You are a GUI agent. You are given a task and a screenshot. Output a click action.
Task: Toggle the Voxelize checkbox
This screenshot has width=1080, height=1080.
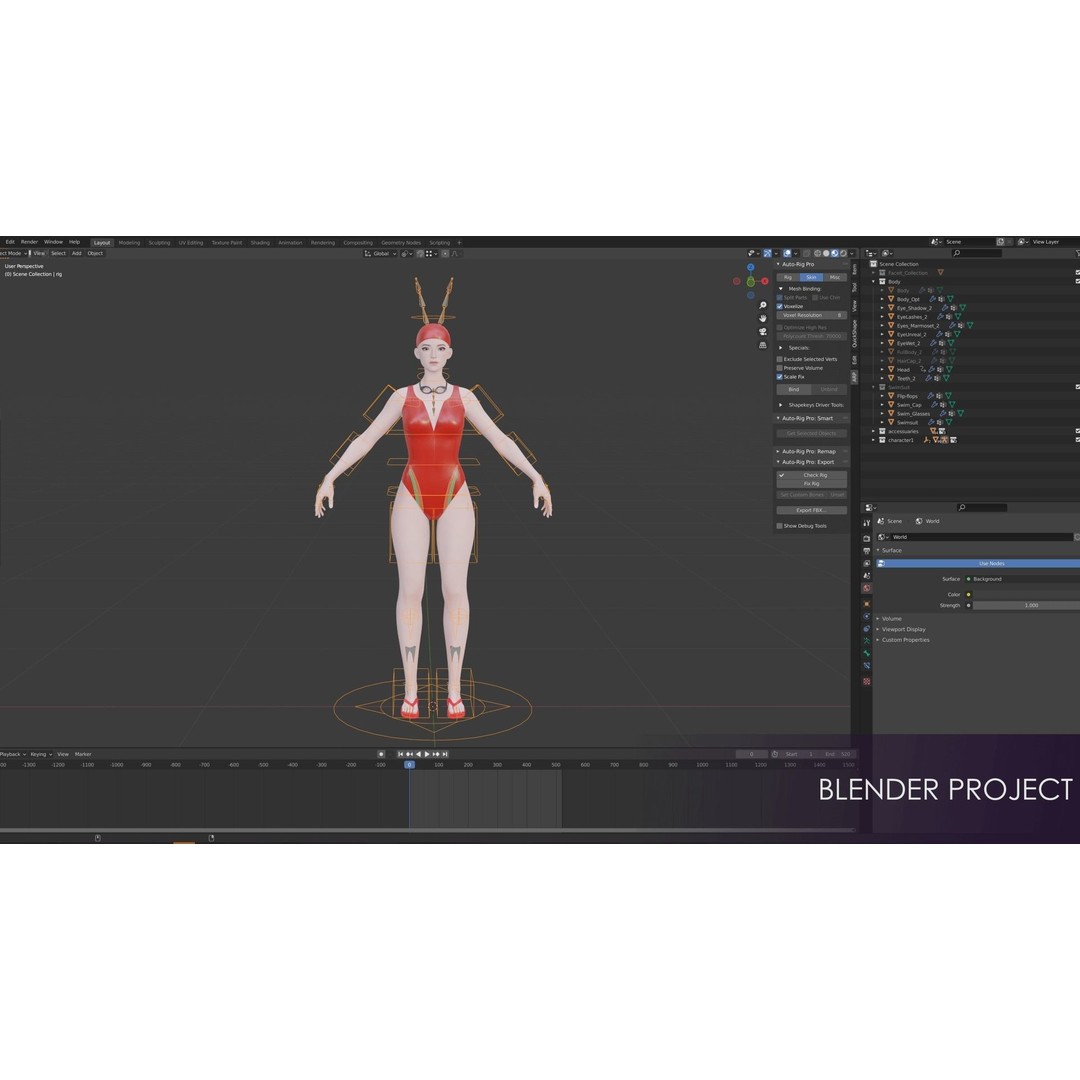(x=780, y=307)
